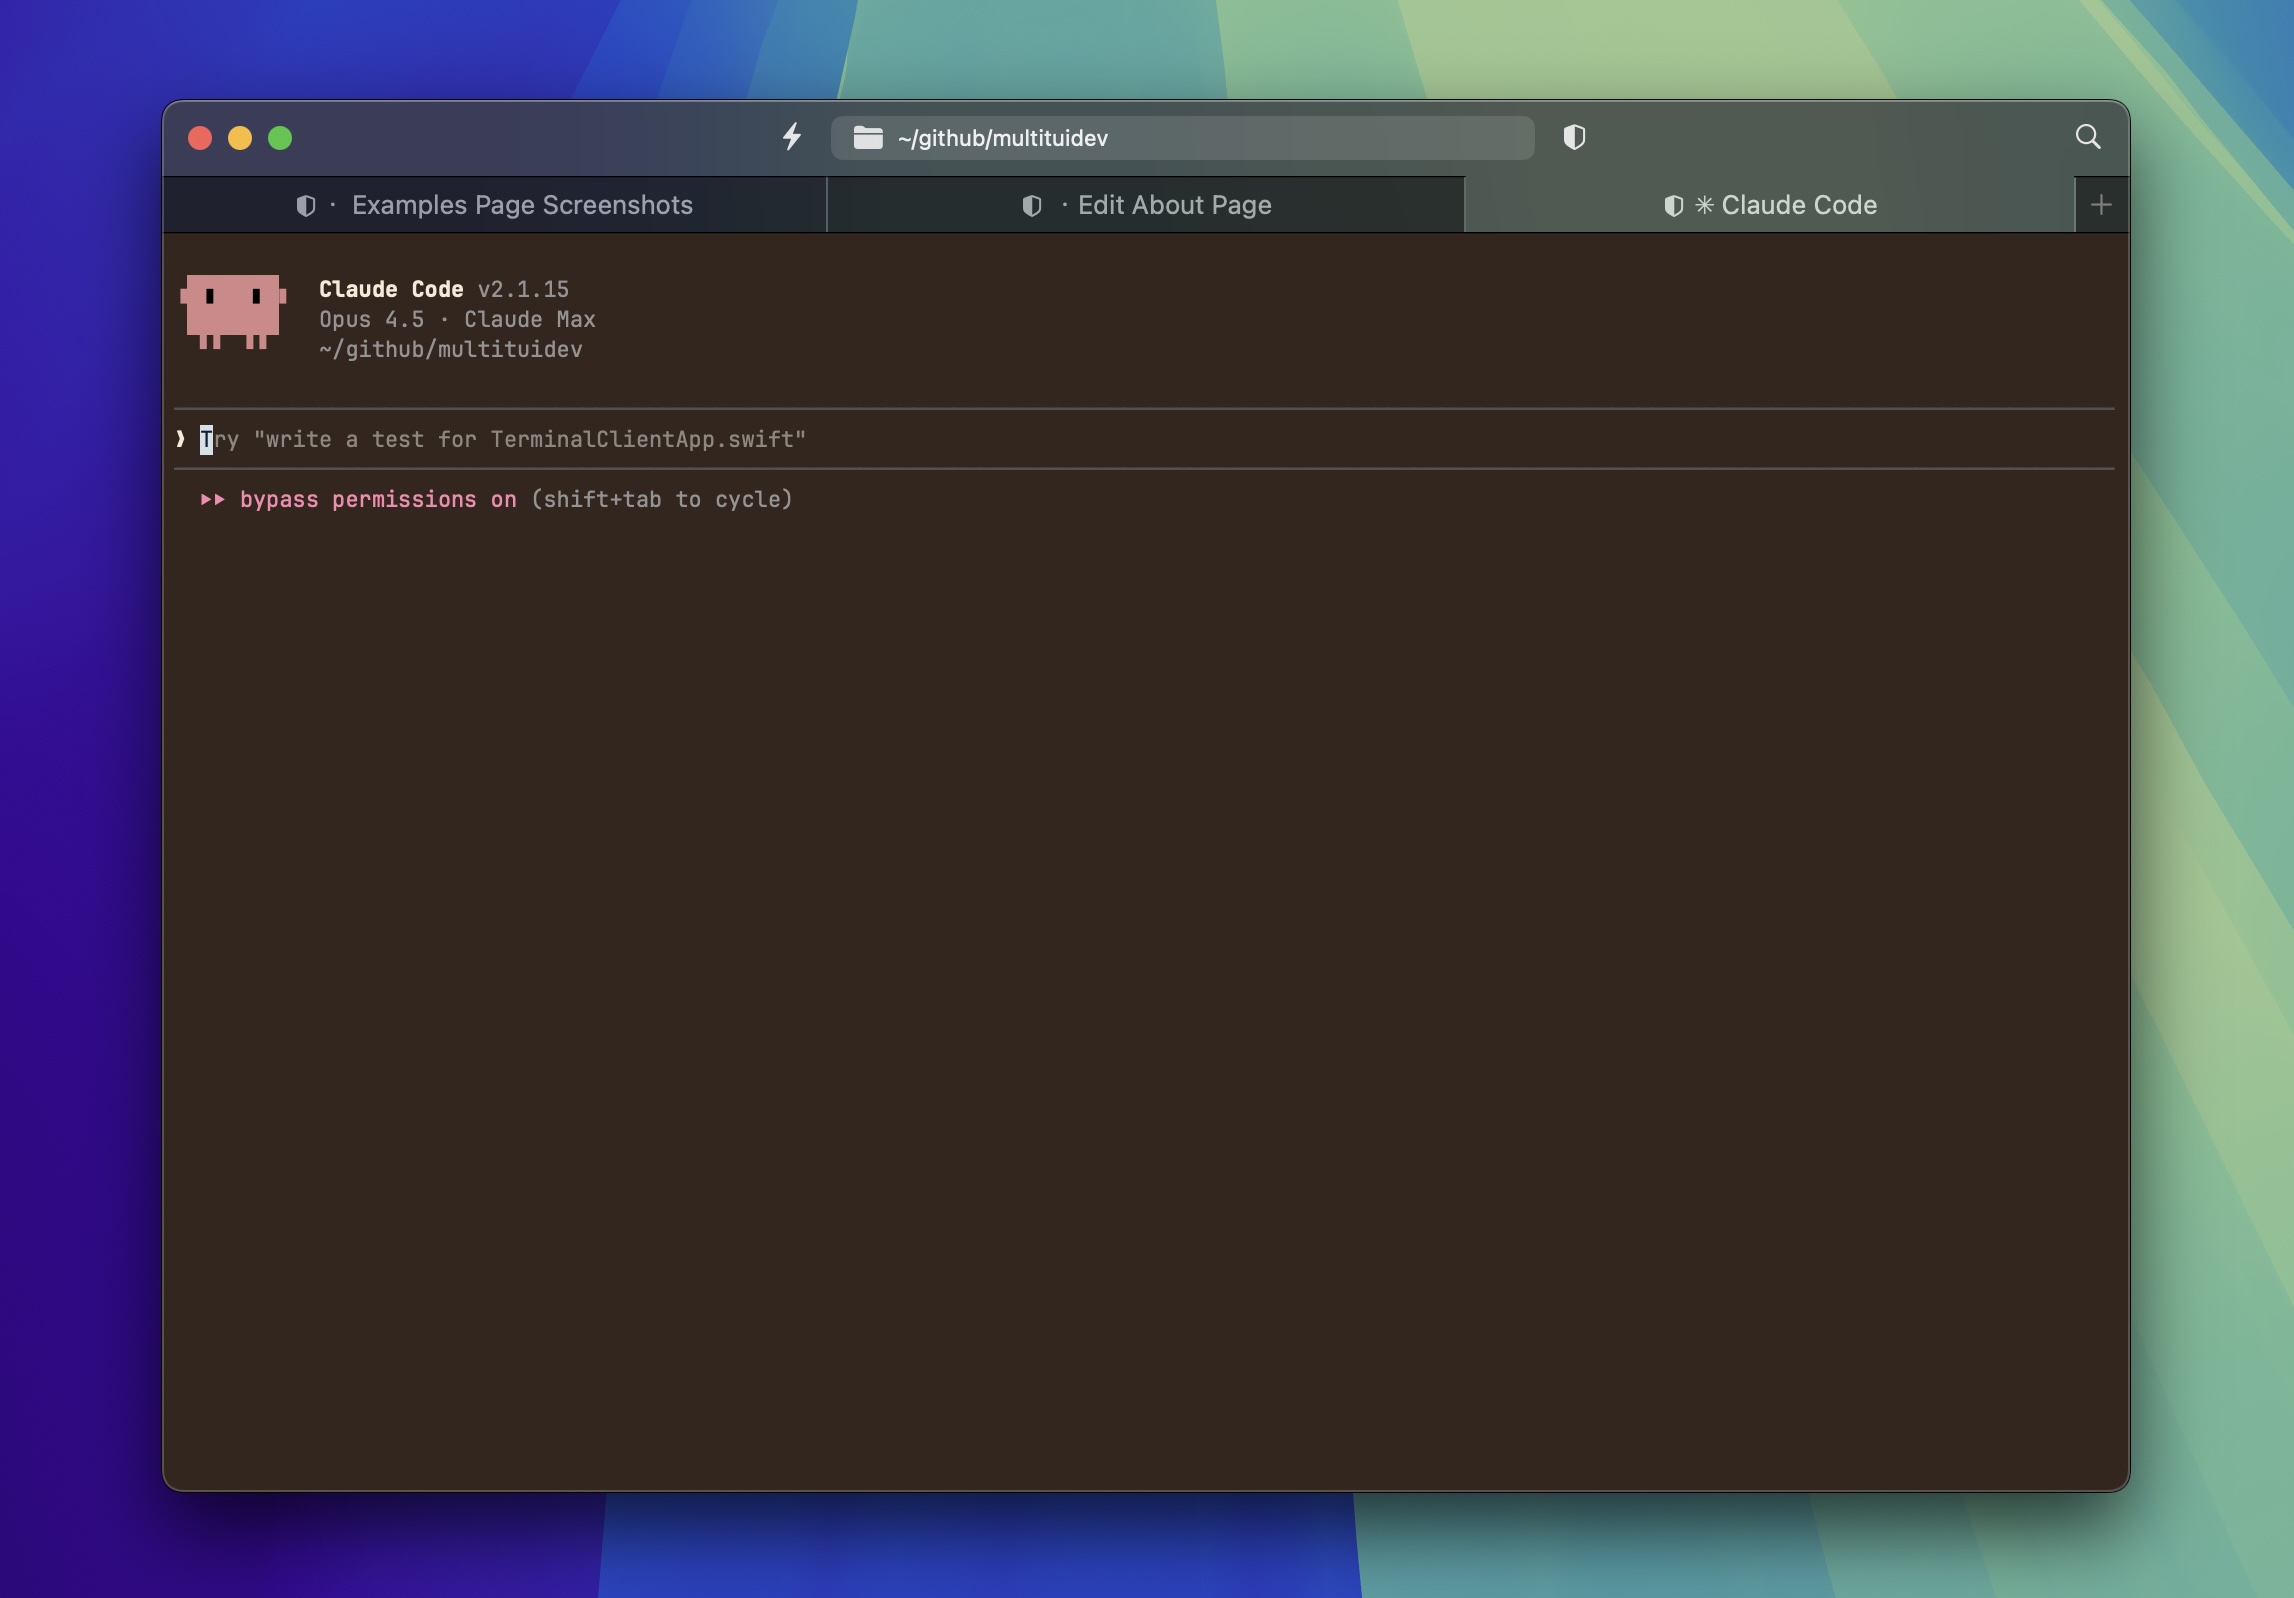Click the folder icon in the address bar

coord(867,138)
